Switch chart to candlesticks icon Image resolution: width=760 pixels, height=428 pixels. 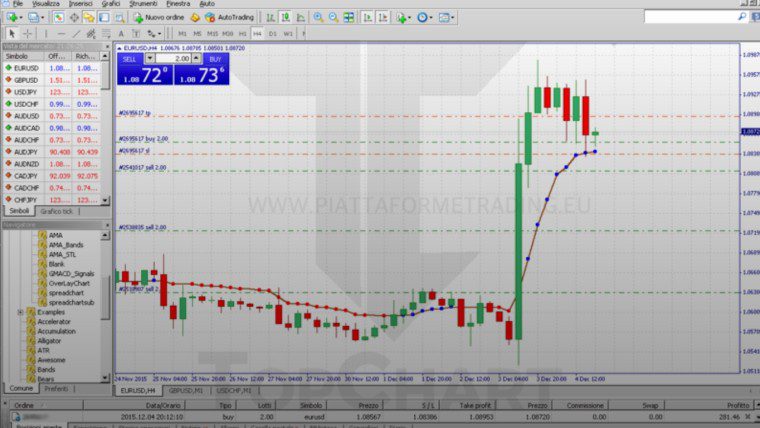[x=285, y=18]
